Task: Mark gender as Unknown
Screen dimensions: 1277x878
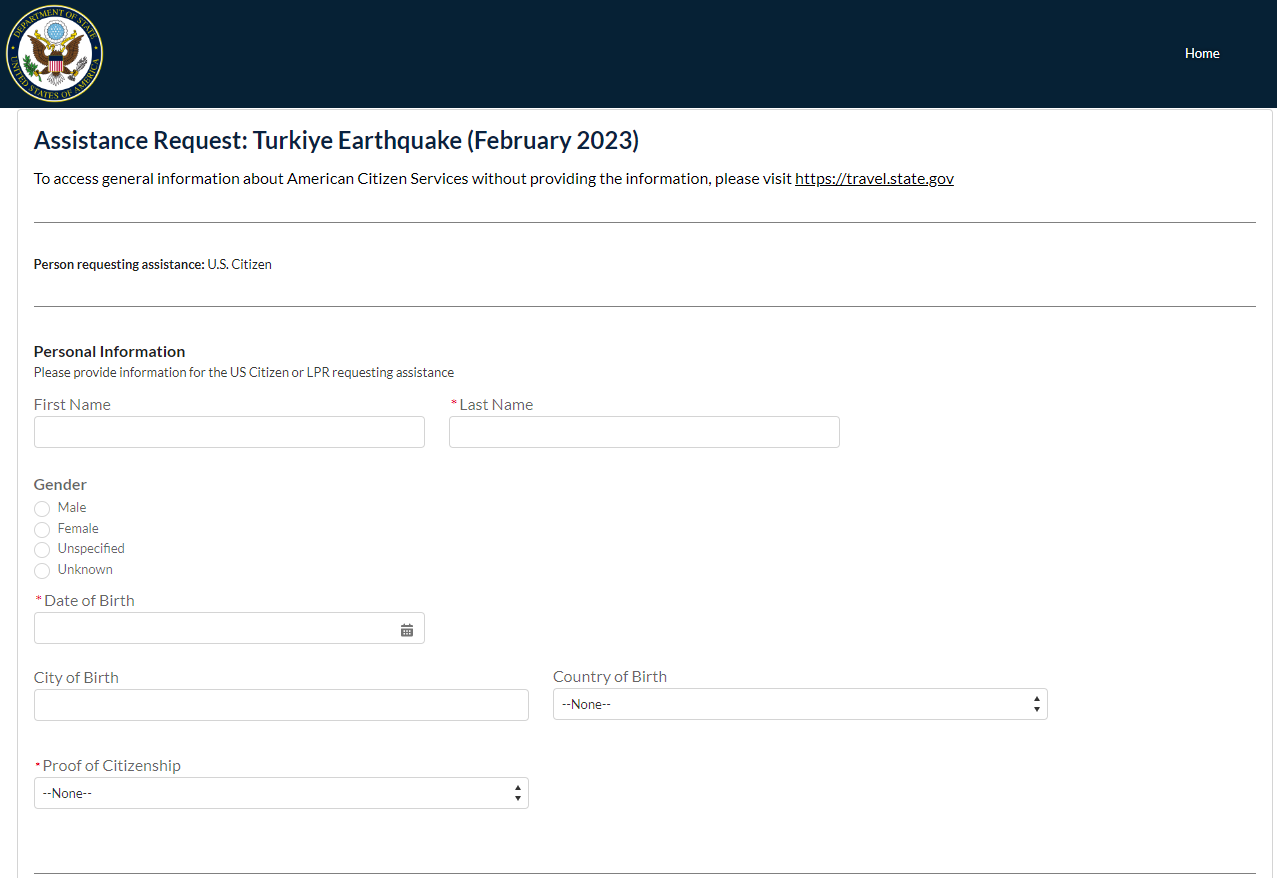Action: (x=42, y=571)
